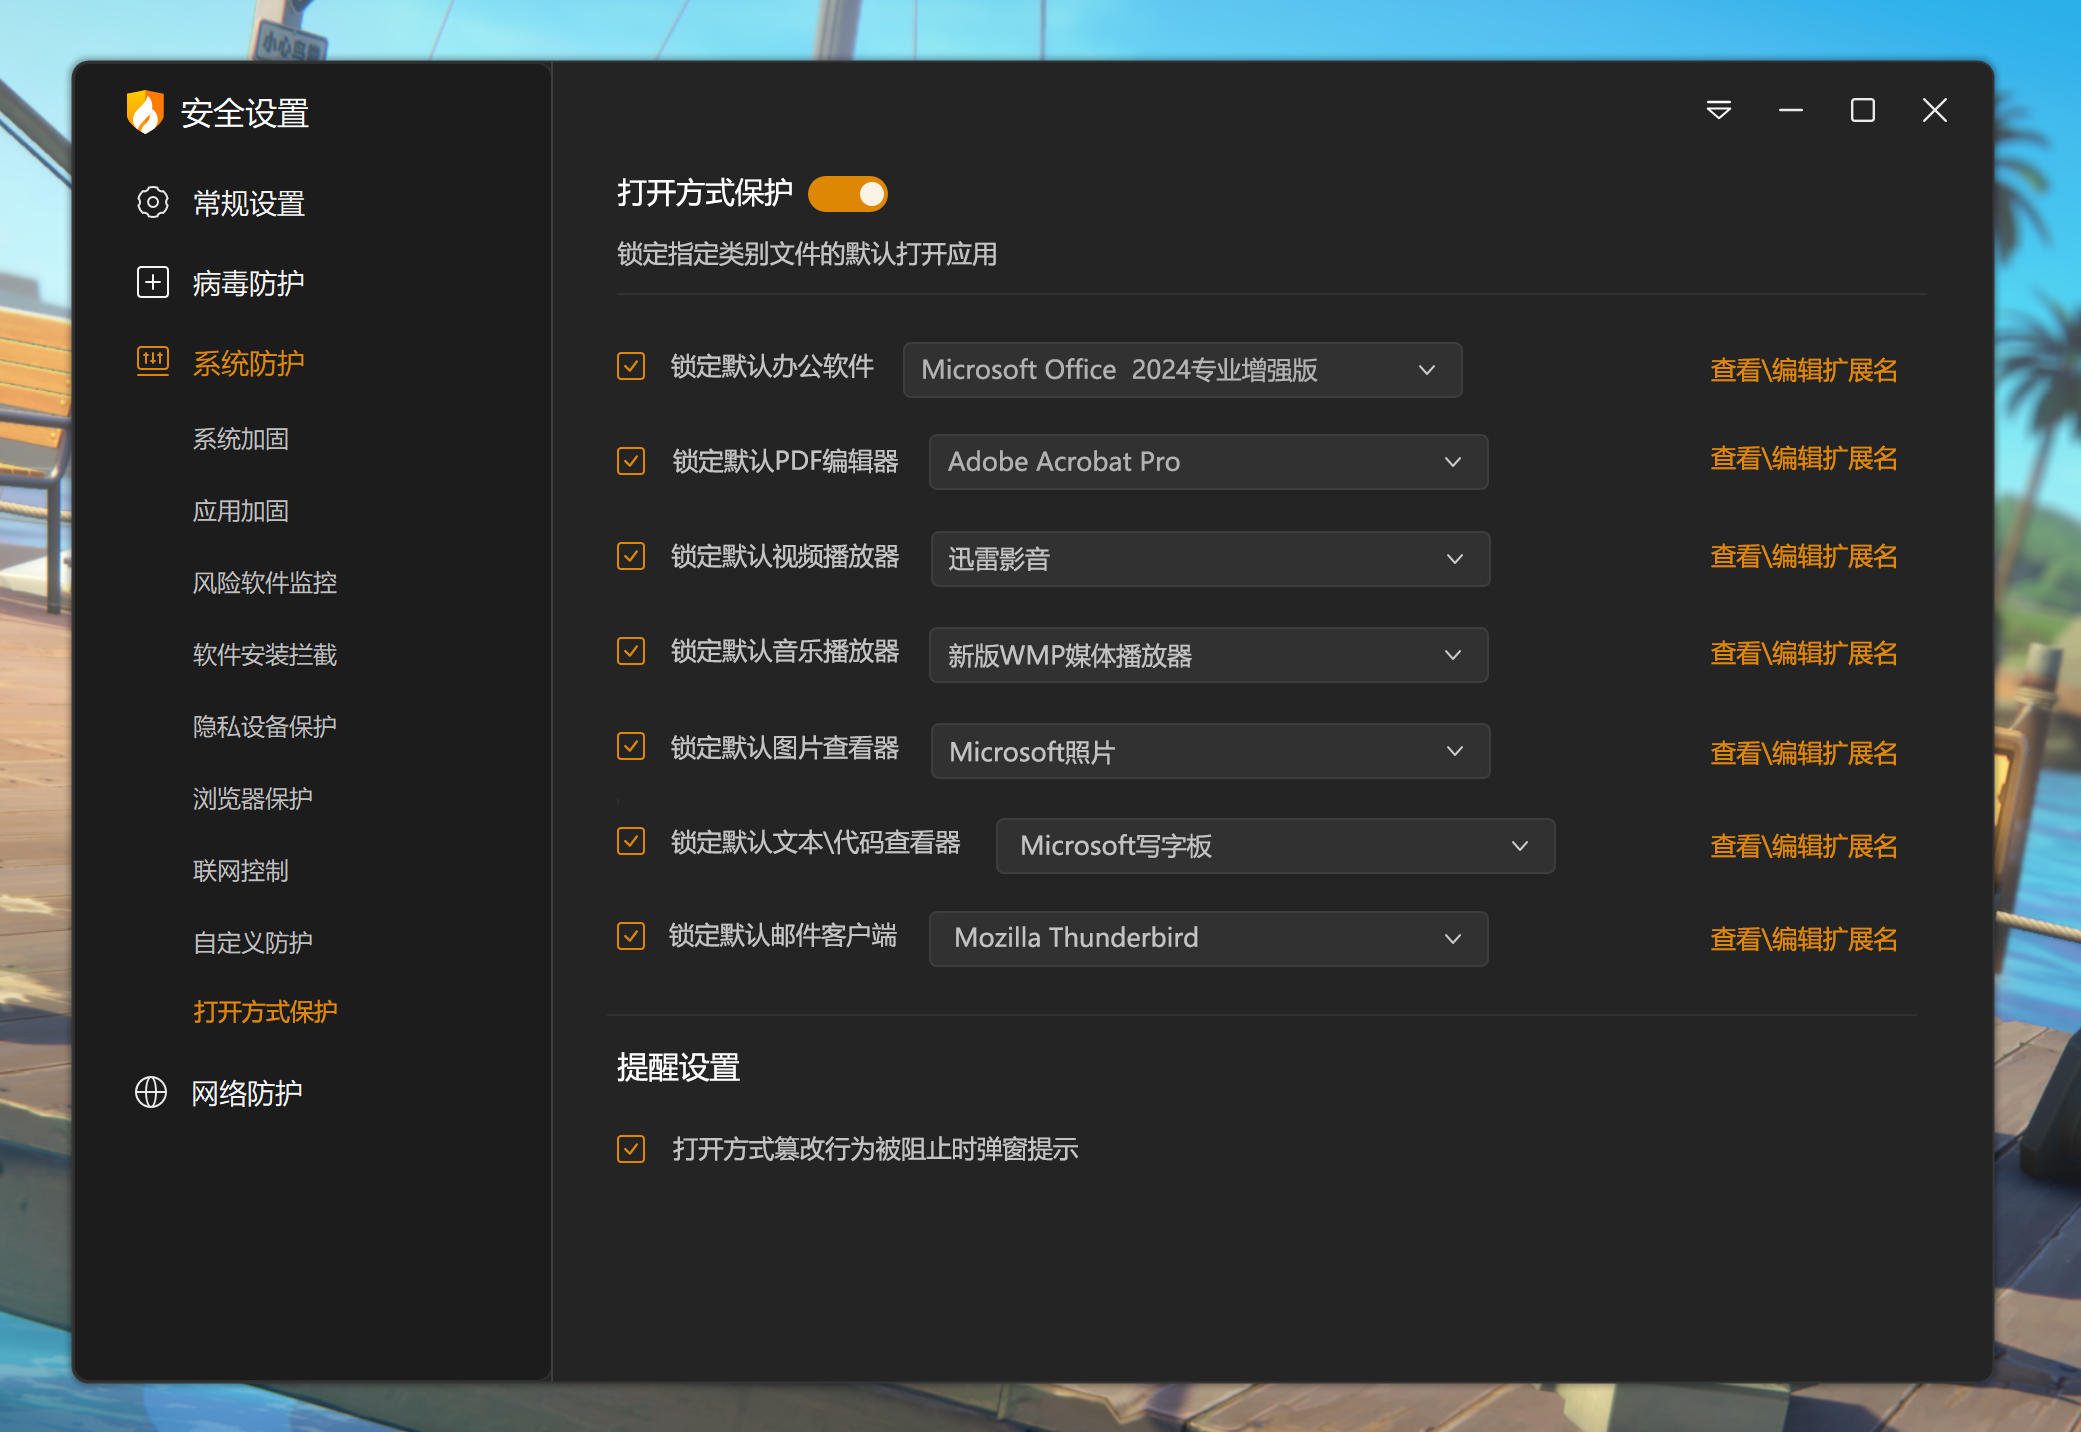Open the 联网控制 sub-item

tap(240, 871)
